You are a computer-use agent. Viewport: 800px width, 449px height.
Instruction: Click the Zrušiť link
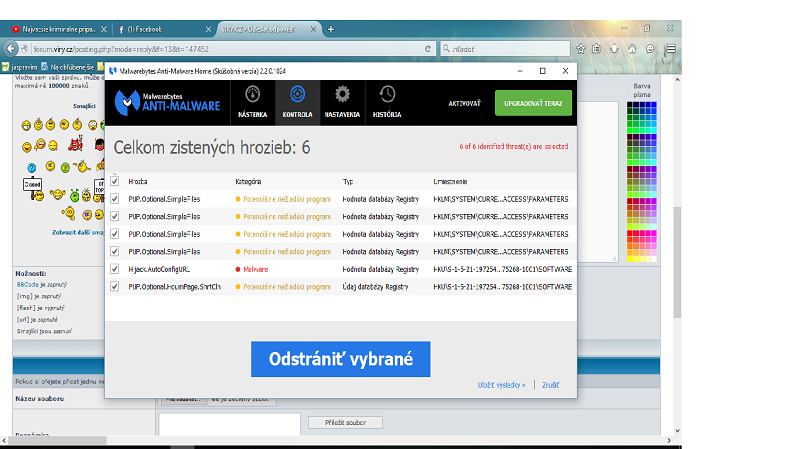pyautogui.click(x=551, y=385)
